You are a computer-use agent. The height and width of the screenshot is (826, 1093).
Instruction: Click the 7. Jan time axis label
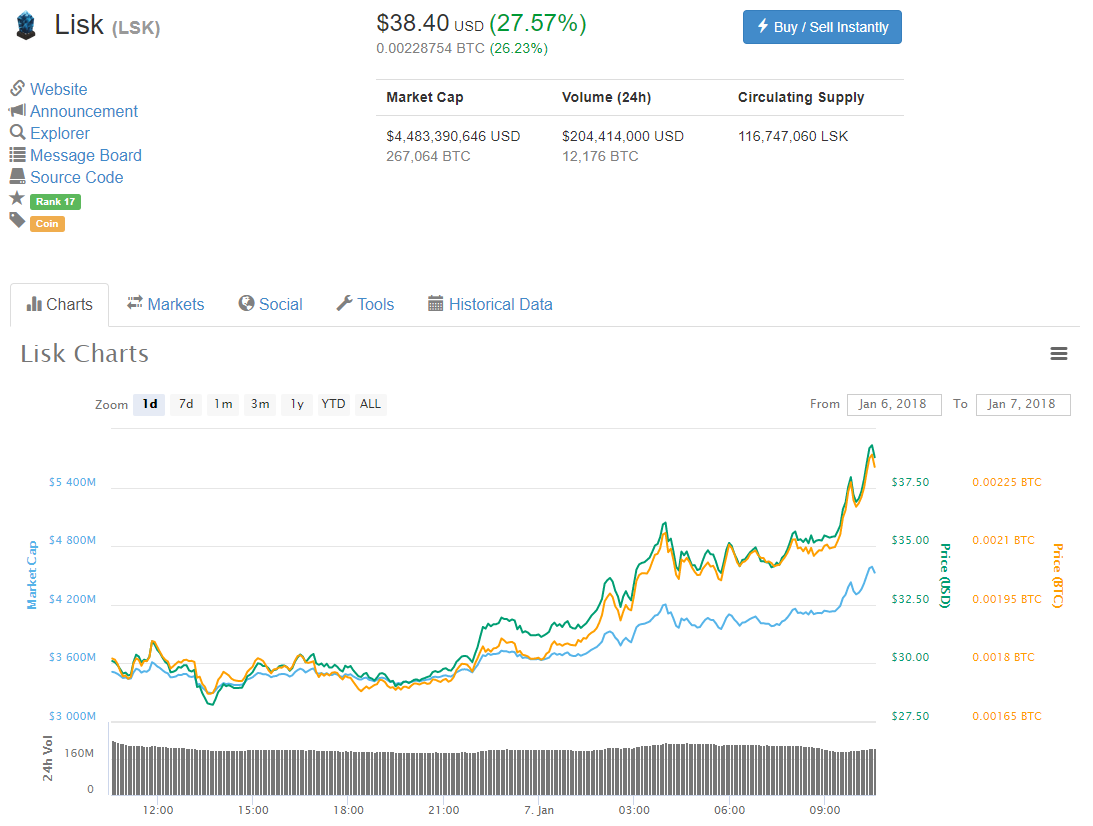click(539, 810)
